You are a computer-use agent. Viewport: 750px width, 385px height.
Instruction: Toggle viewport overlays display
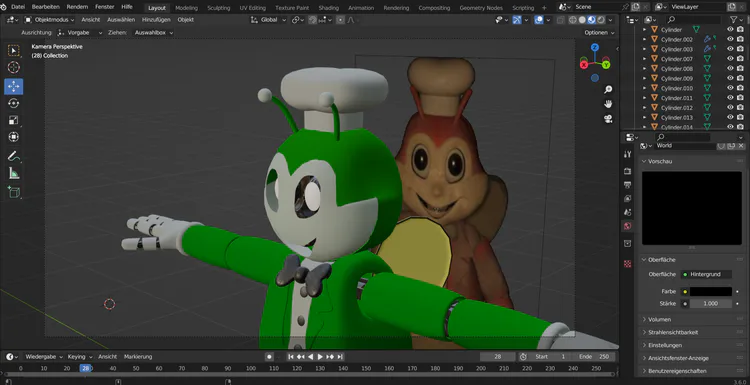tap(539, 20)
